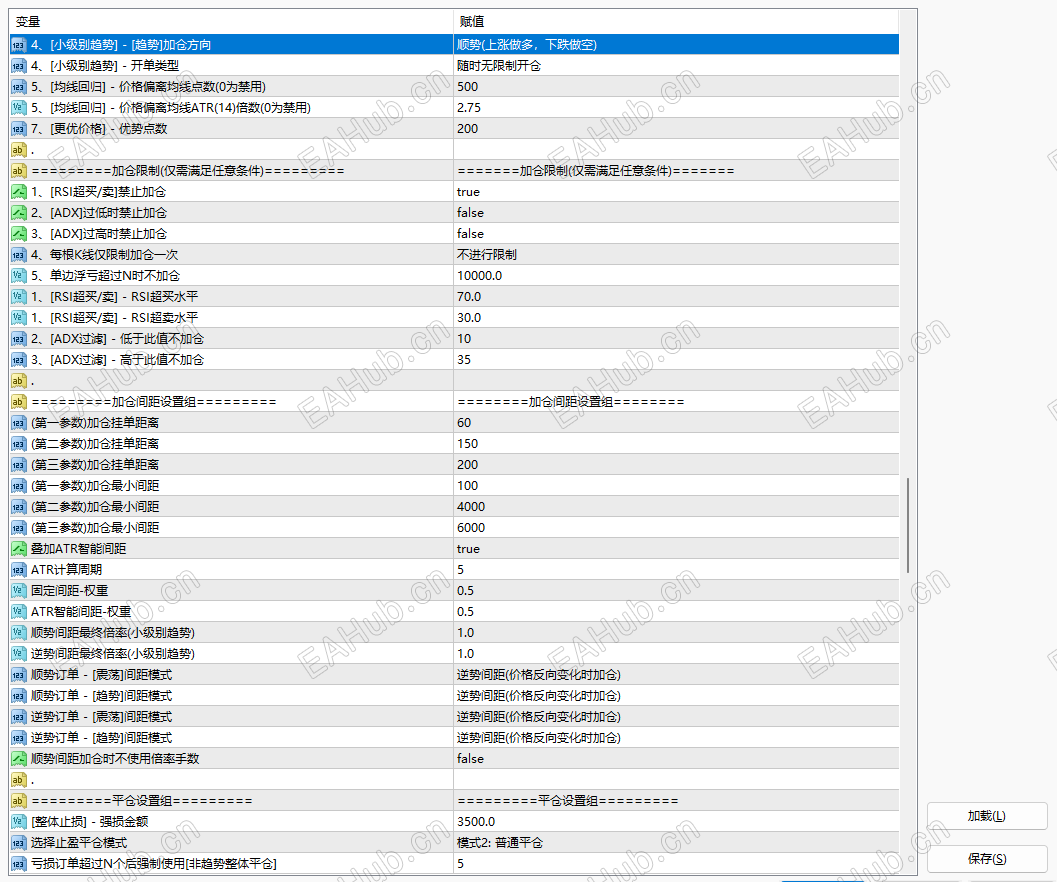1057x882 pixels.
Task: Edit the value 70.0 of RSI超买水平
Action: pos(676,297)
